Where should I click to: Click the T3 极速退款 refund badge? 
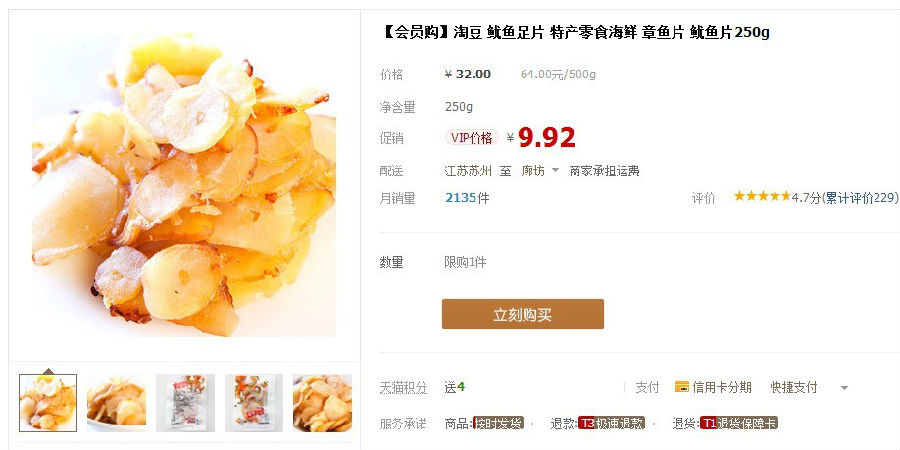pos(611,424)
